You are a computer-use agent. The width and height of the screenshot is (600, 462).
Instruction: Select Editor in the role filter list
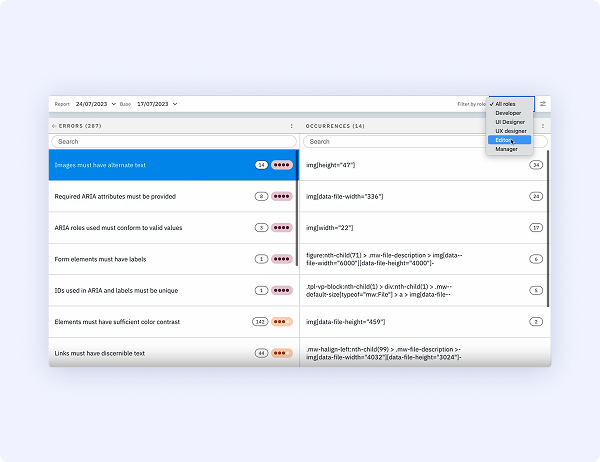[x=504, y=140]
